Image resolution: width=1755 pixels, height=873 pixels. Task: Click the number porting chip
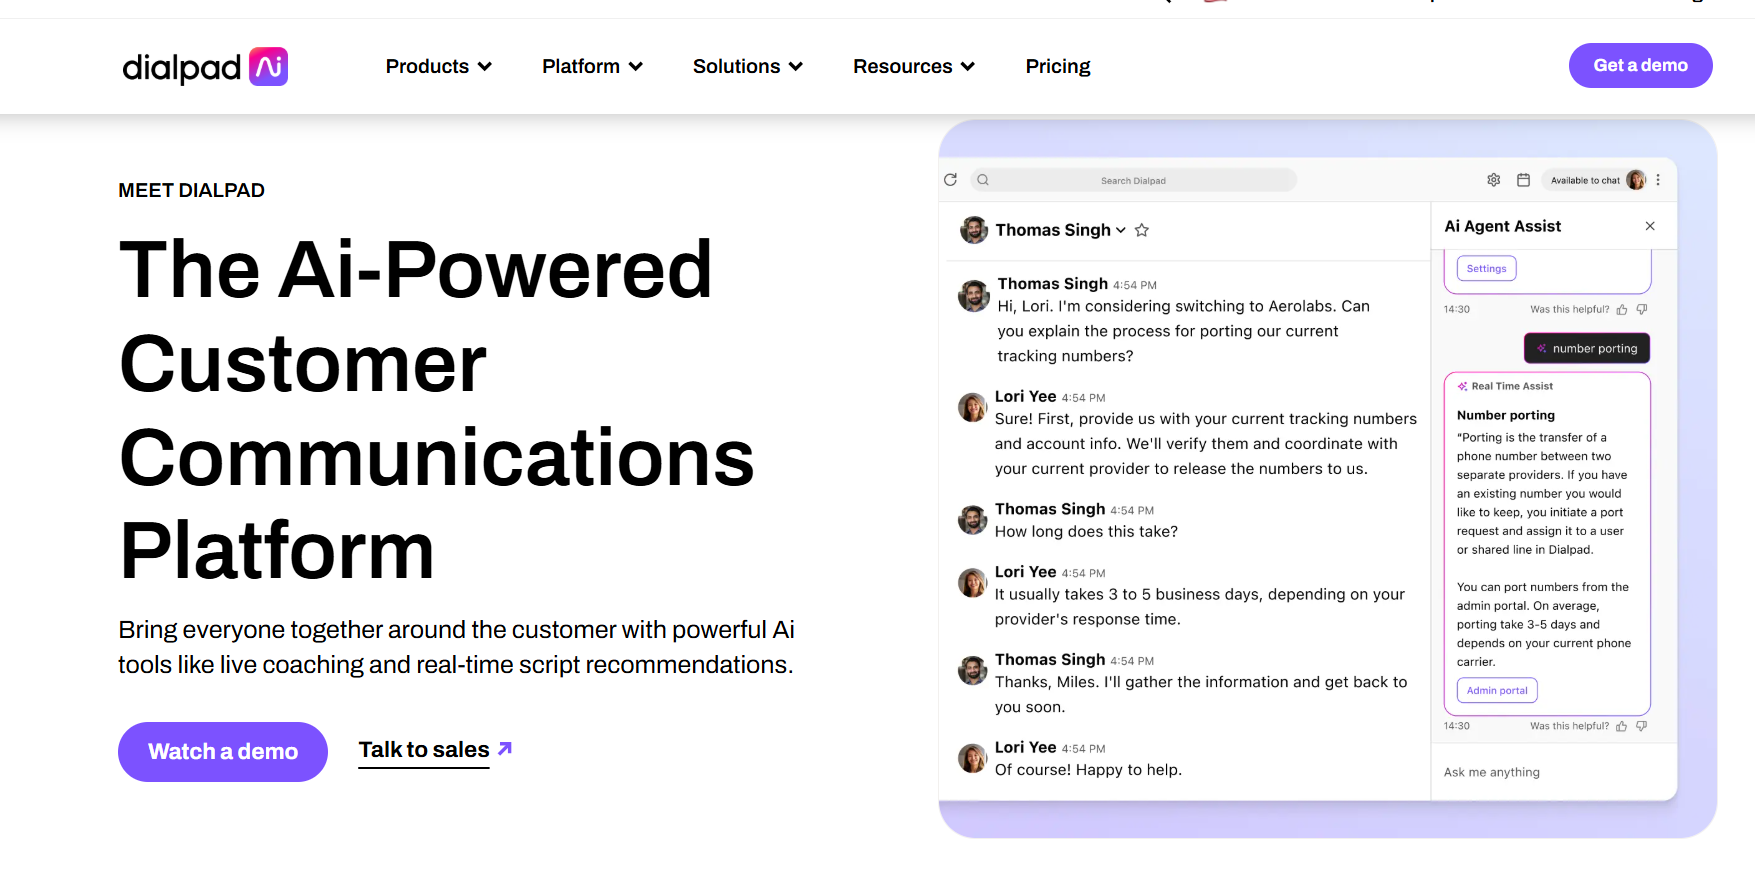(x=1587, y=348)
